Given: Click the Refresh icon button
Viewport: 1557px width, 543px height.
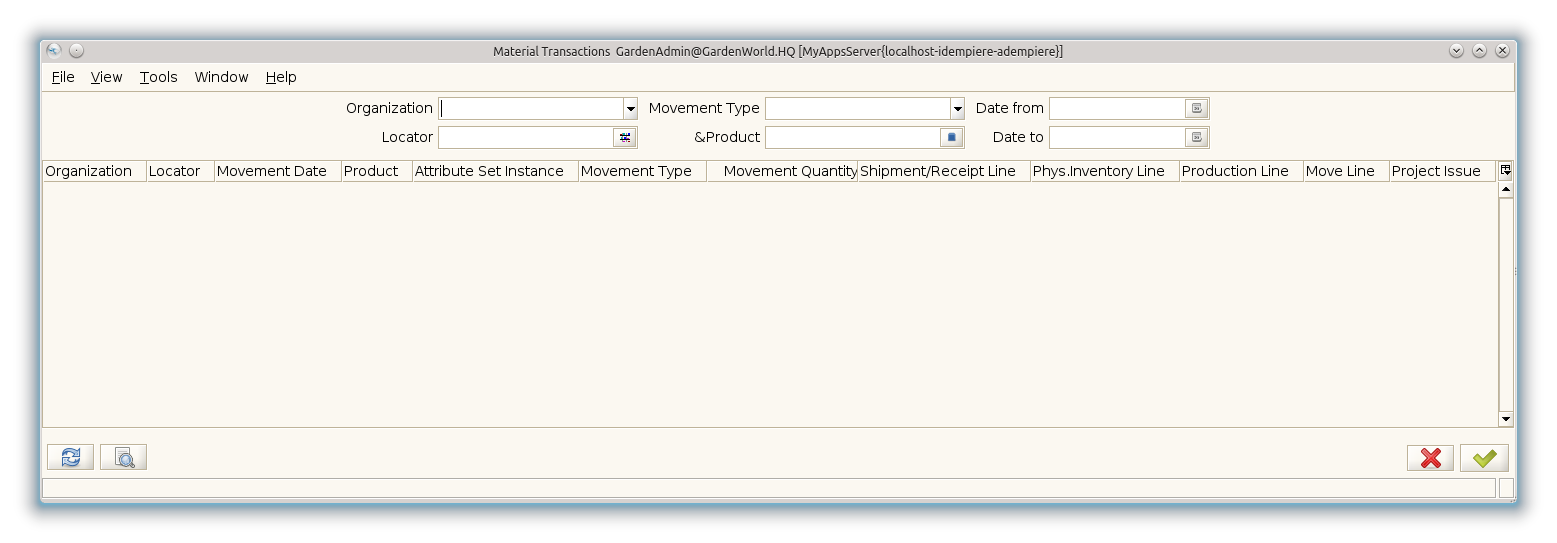Looking at the screenshot, I should click(70, 457).
